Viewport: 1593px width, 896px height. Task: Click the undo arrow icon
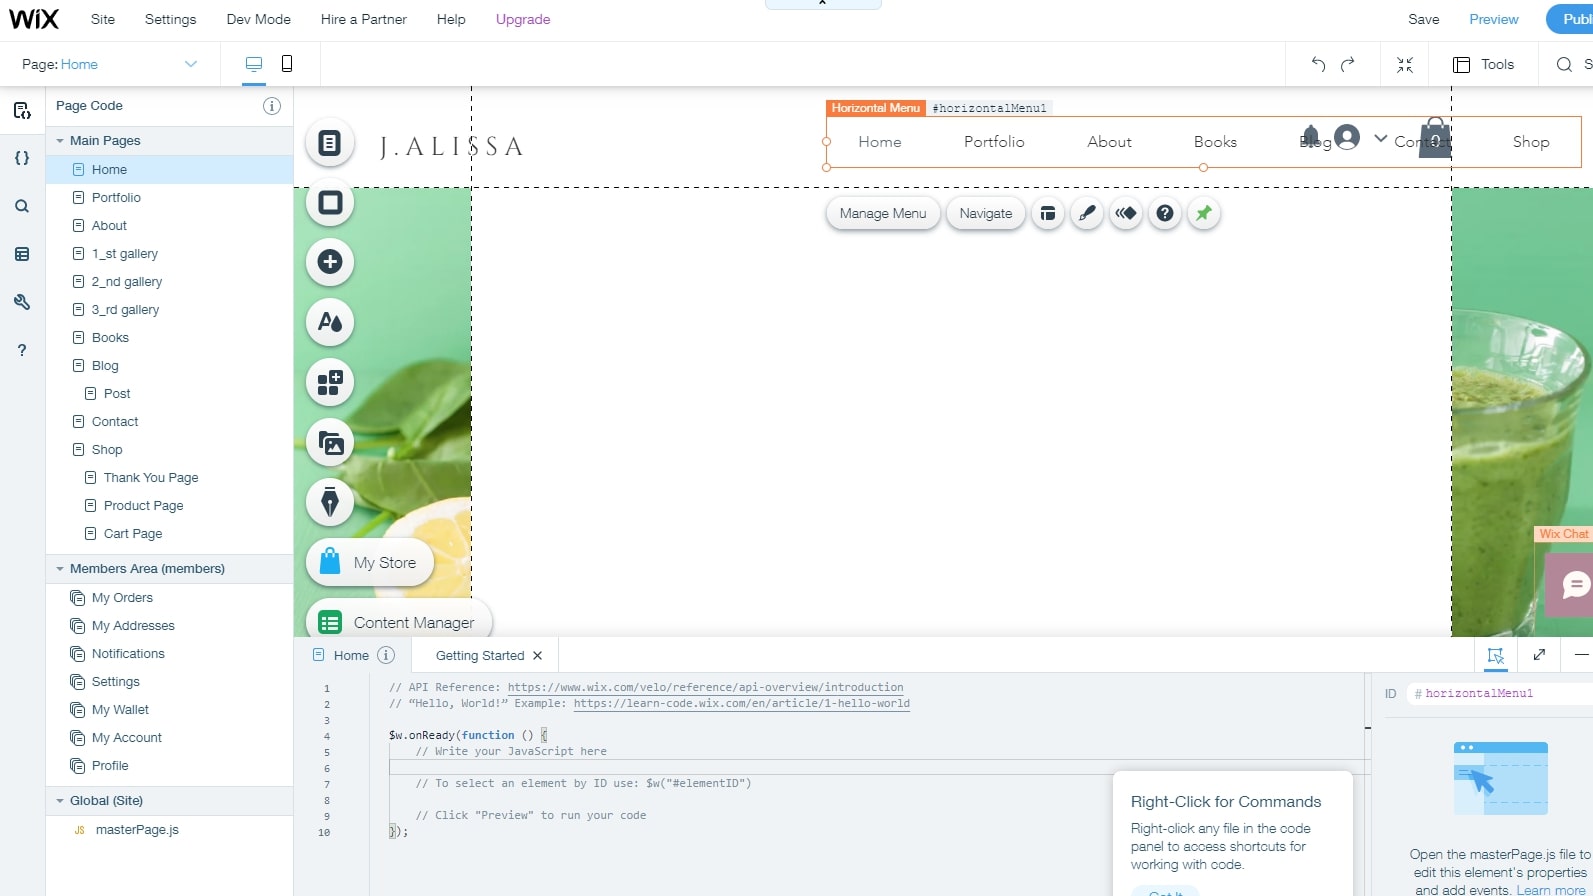click(1318, 64)
